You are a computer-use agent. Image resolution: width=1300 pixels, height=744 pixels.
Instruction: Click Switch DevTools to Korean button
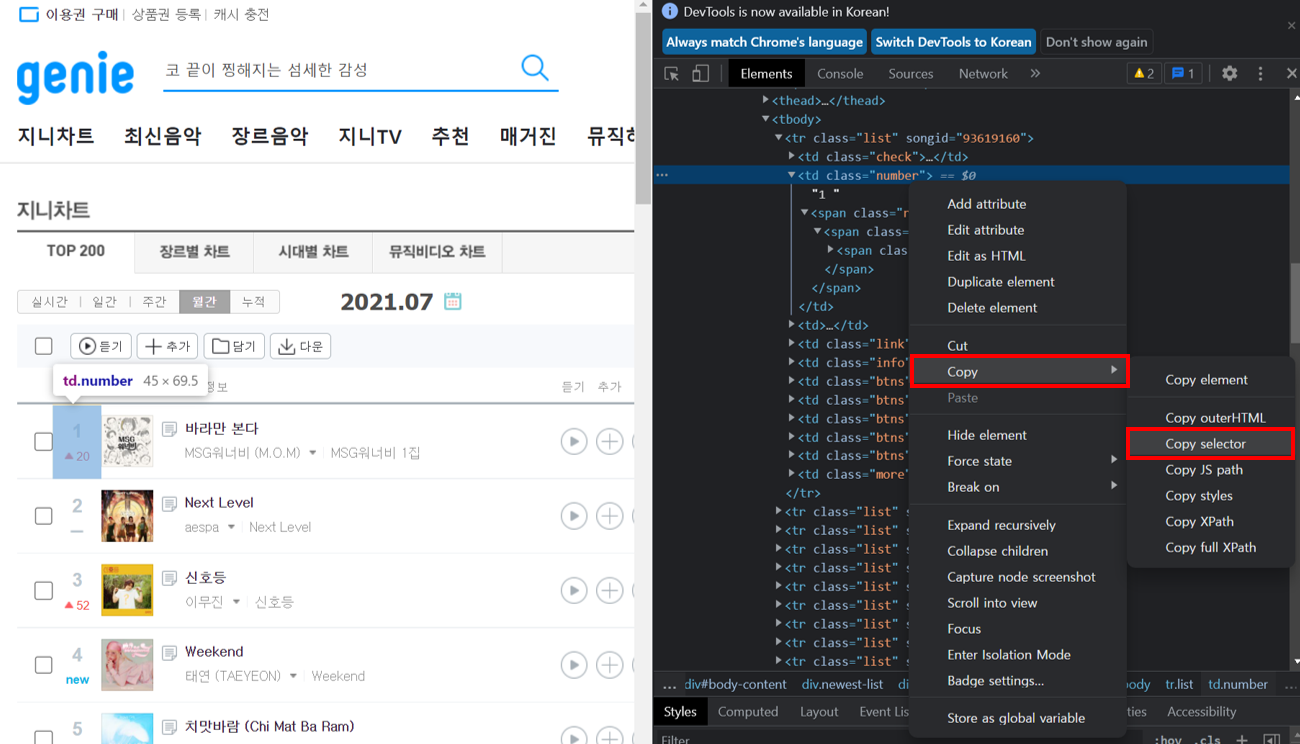(953, 42)
